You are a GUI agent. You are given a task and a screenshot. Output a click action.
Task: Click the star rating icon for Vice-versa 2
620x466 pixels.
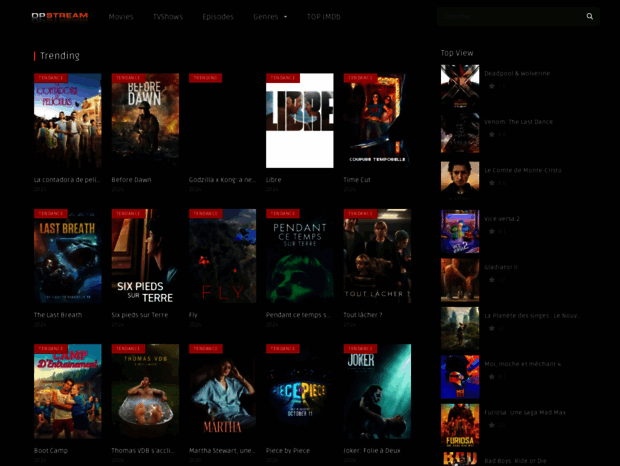click(x=491, y=231)
